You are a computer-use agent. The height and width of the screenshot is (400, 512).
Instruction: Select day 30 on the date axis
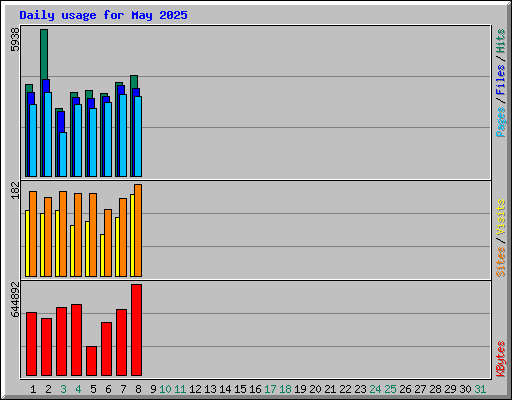[466, 389]
